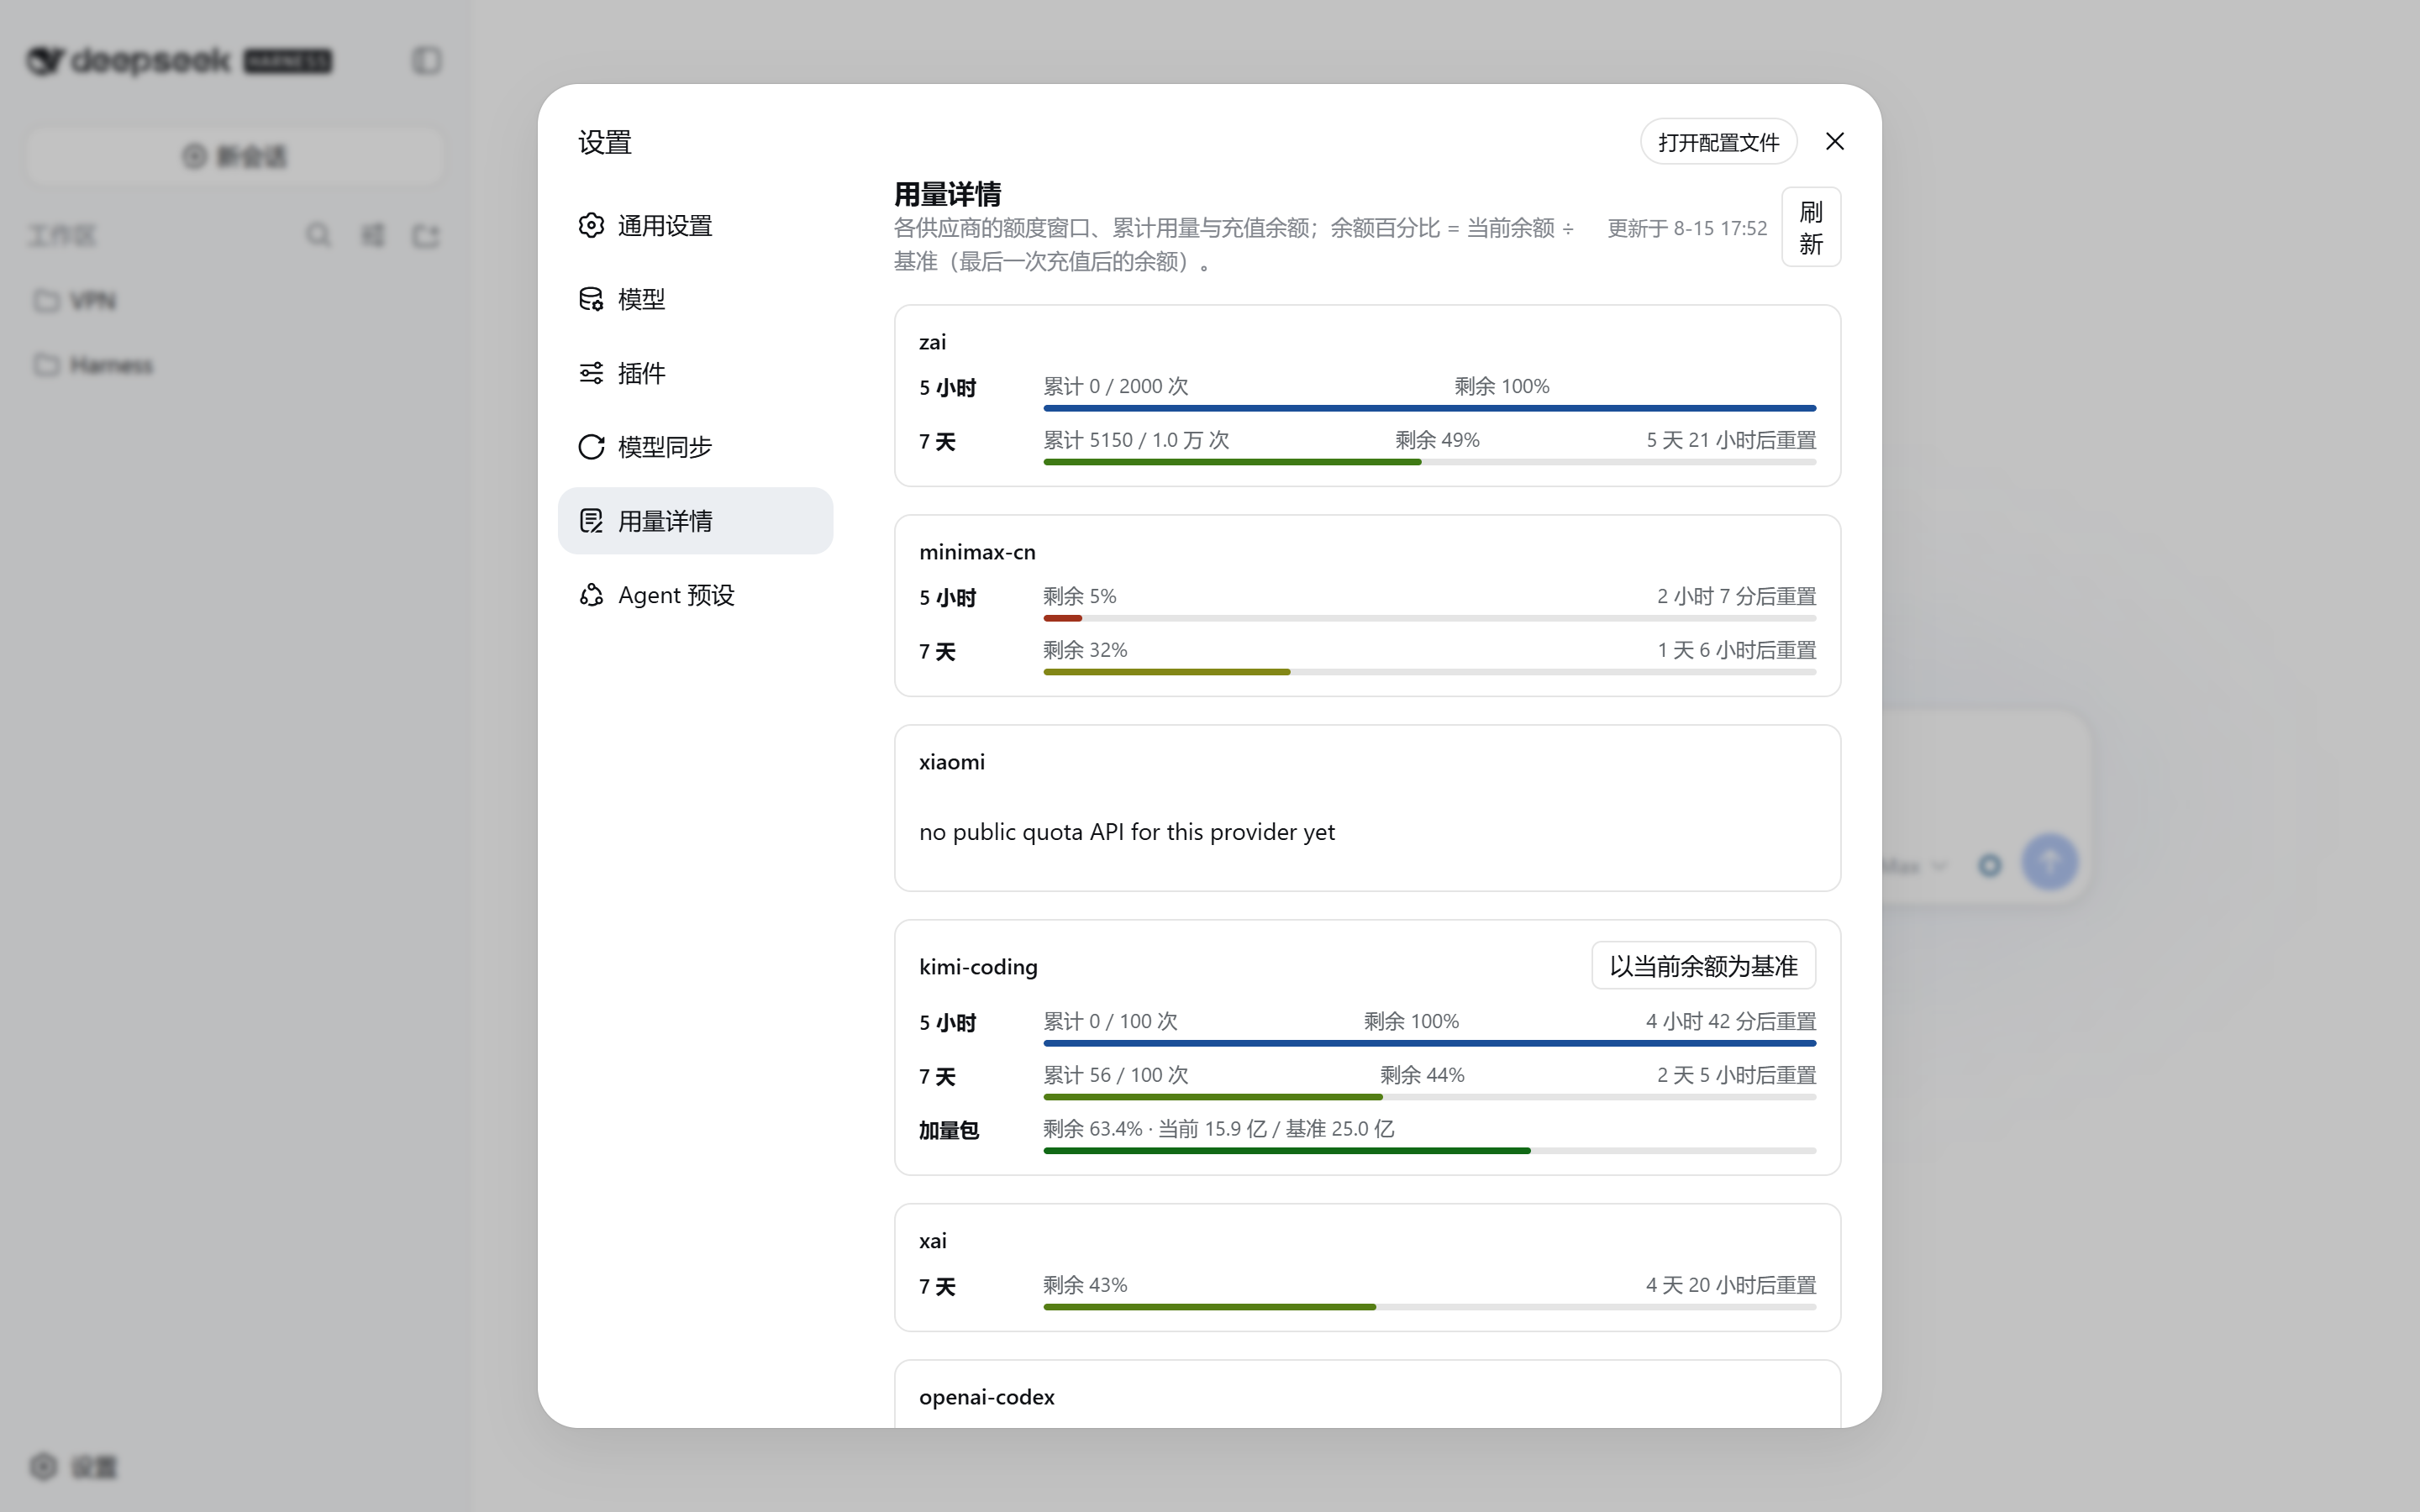Click the sync icon beside 模型同步

point(591,447)
